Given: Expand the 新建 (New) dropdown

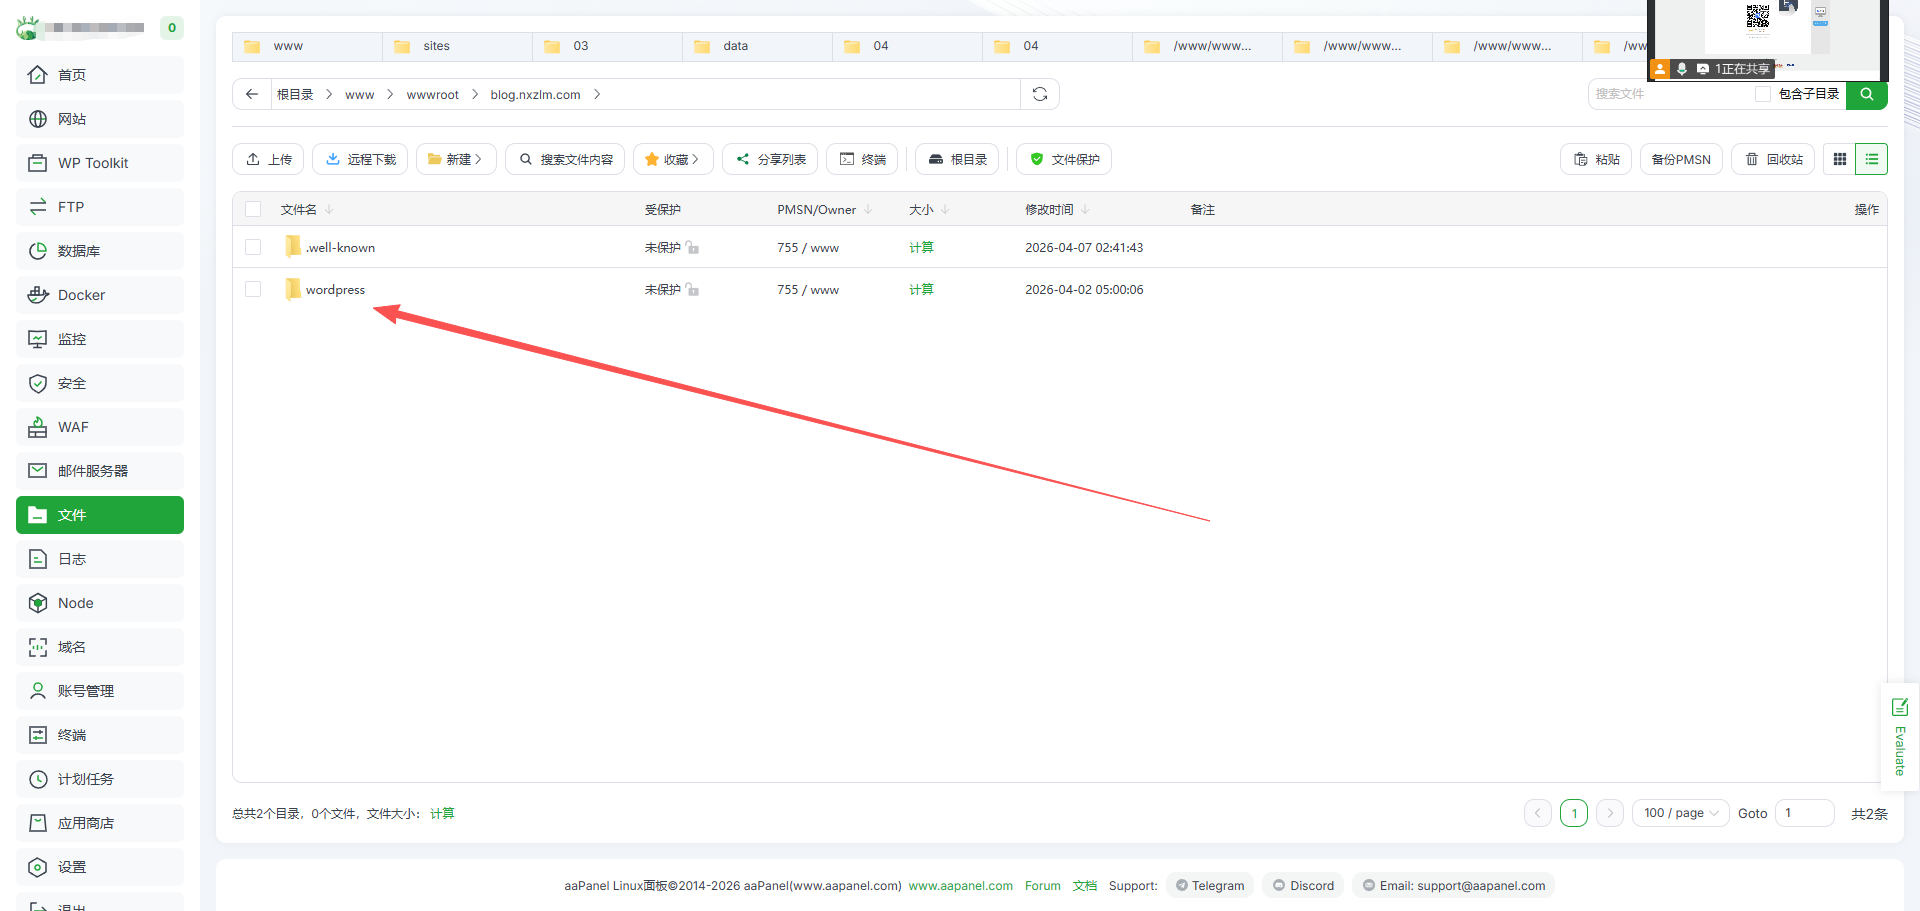Looking at the screenshot, I should (x=456, y=159).
